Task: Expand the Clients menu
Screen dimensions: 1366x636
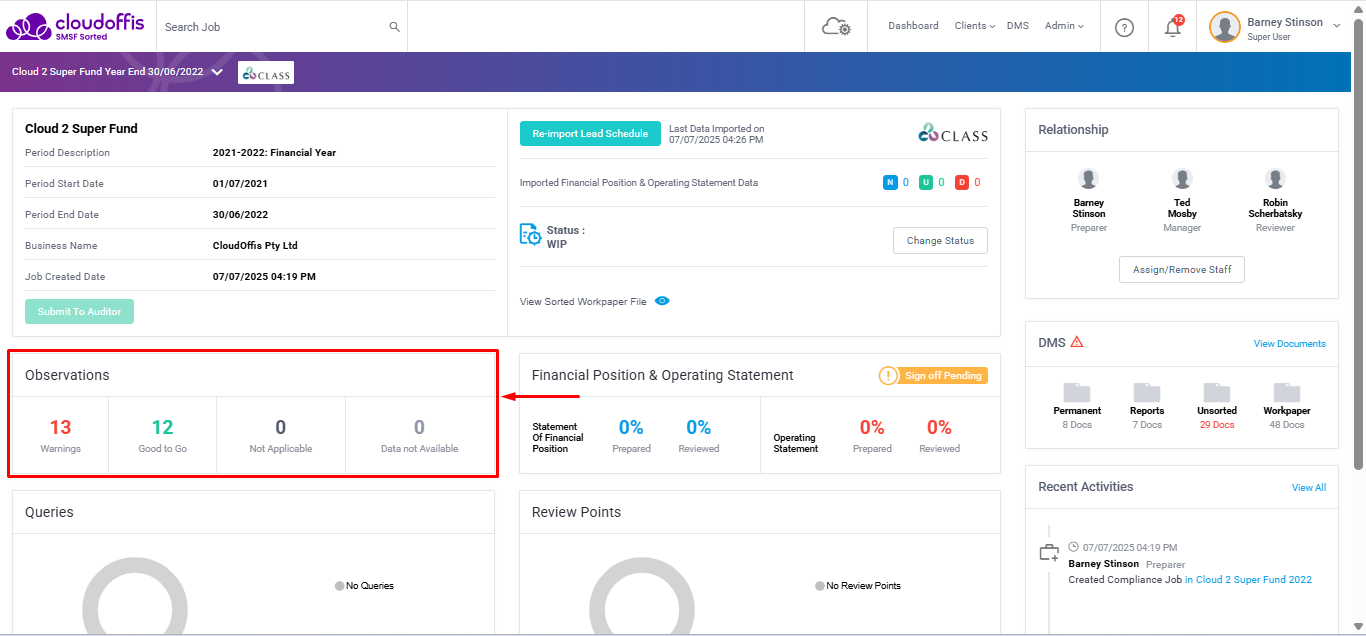Action: coord(975,26)
